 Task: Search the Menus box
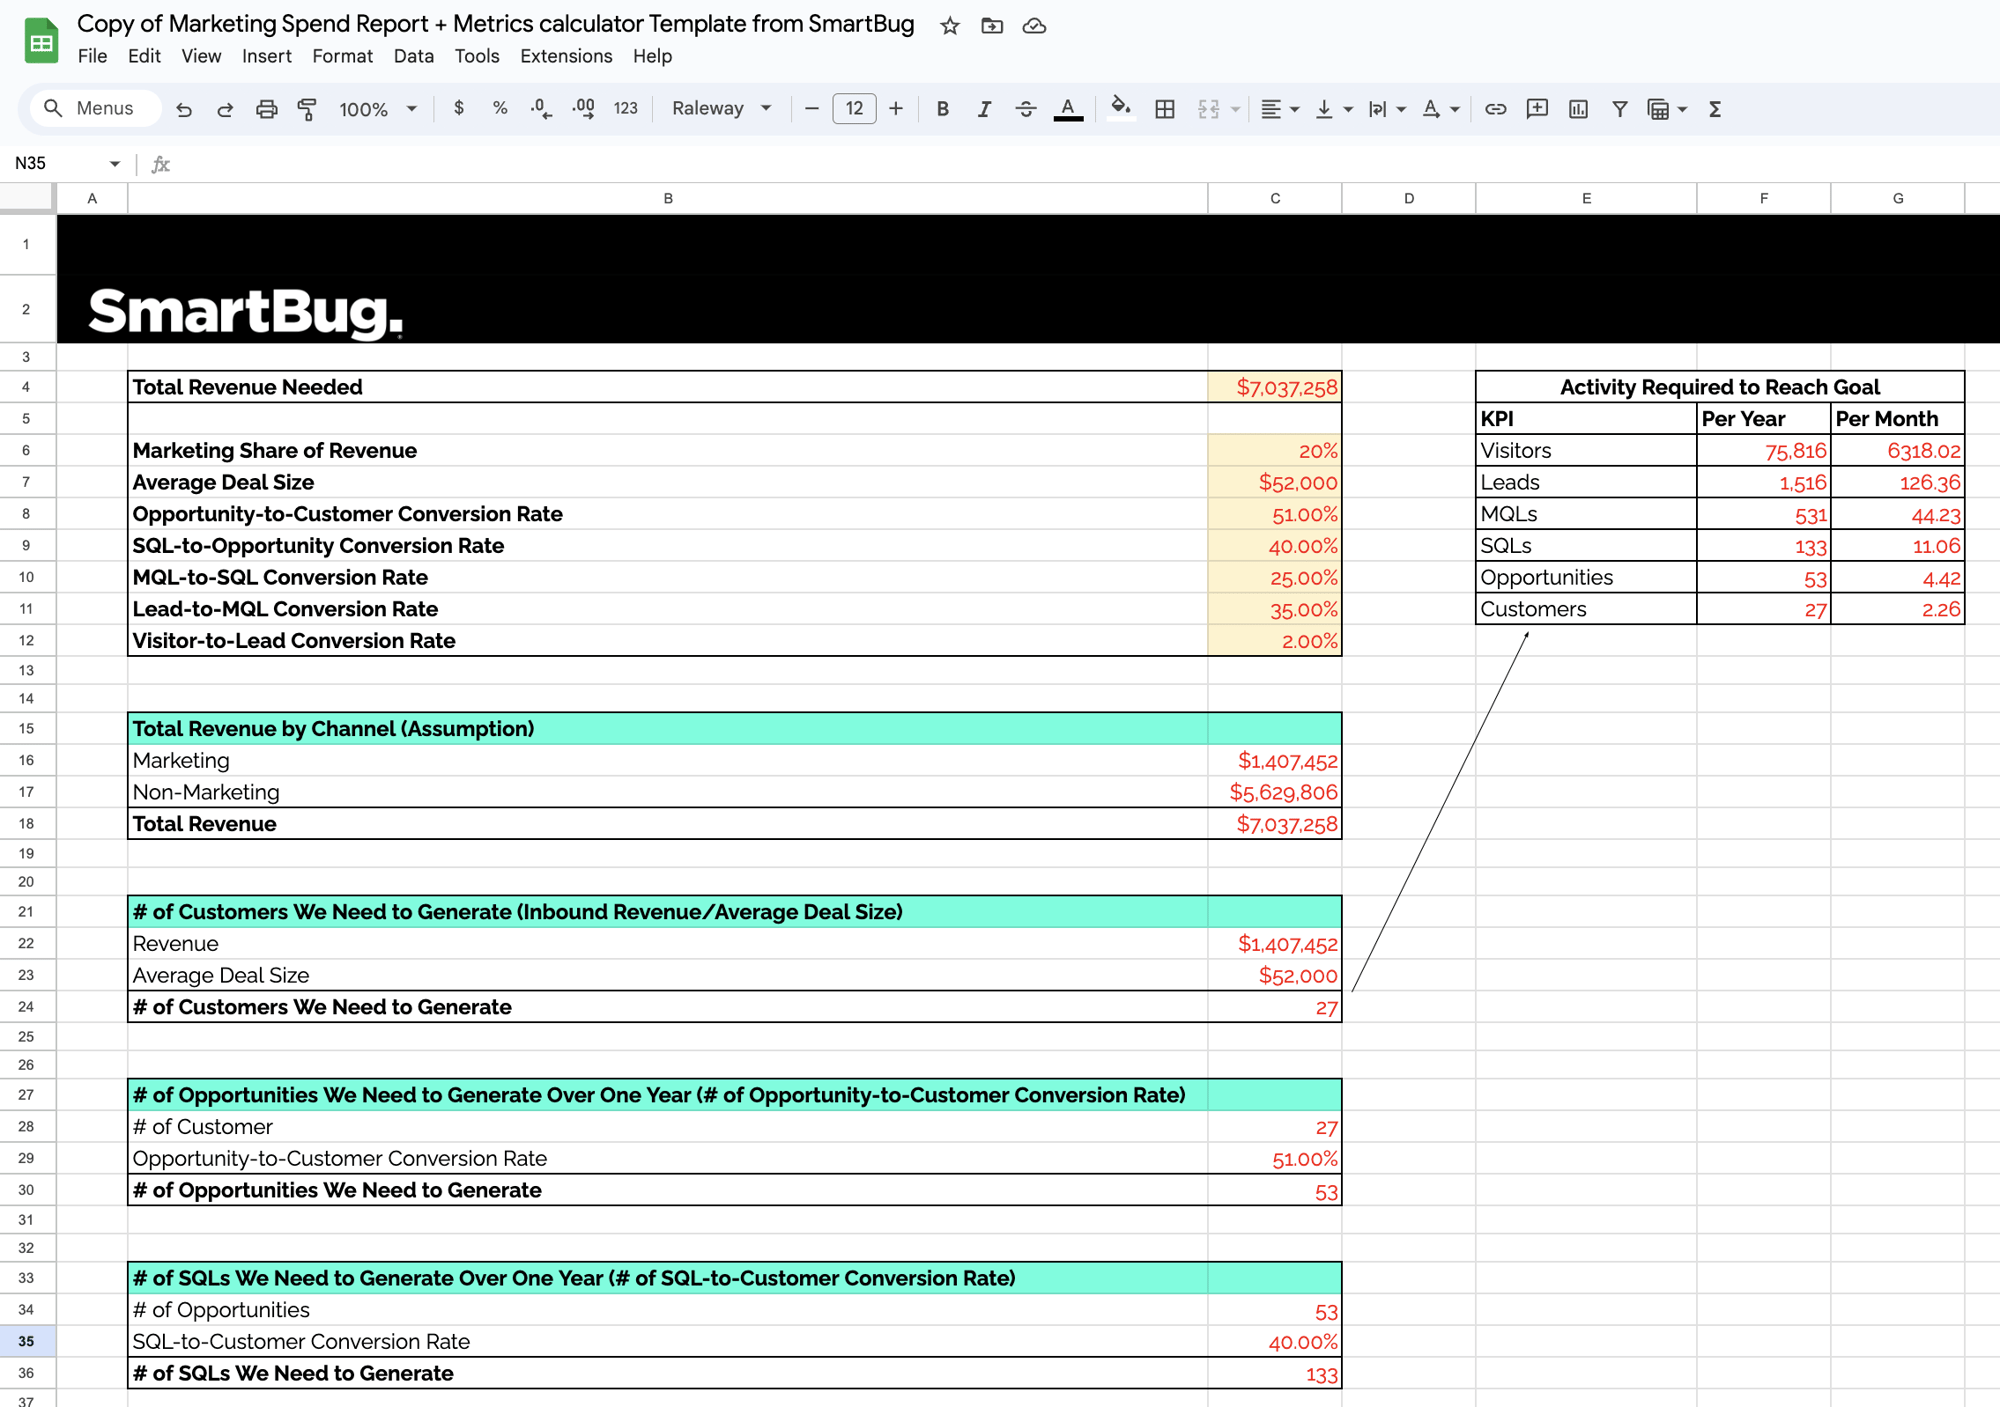96,108
